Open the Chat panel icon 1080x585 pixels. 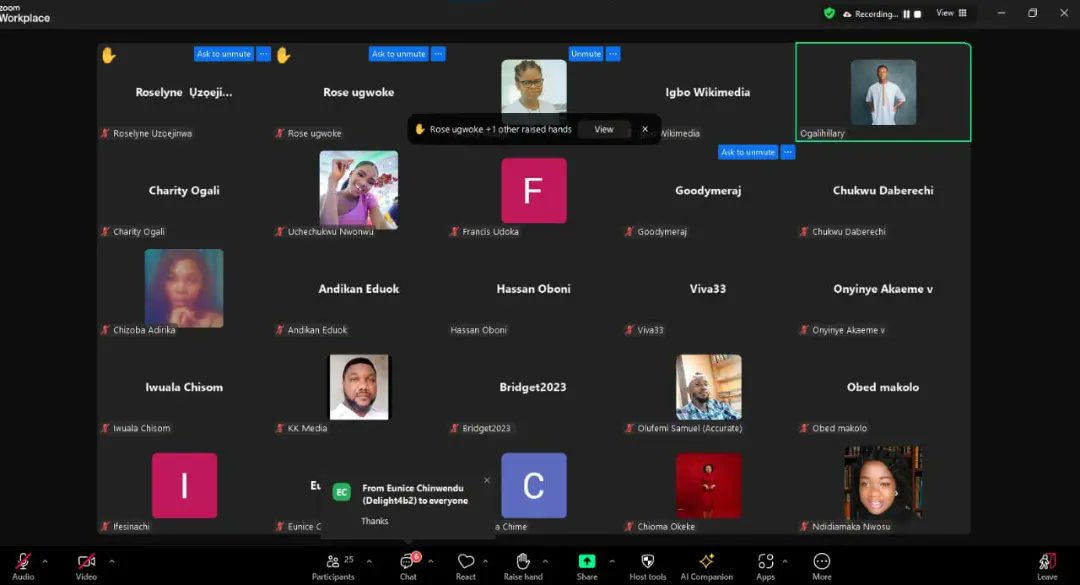coord(408,561)
